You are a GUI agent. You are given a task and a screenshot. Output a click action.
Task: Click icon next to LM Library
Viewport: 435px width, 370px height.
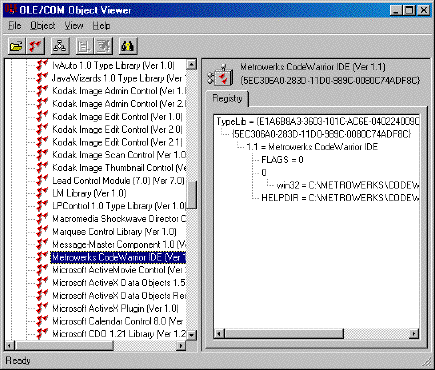click(42, 193)
